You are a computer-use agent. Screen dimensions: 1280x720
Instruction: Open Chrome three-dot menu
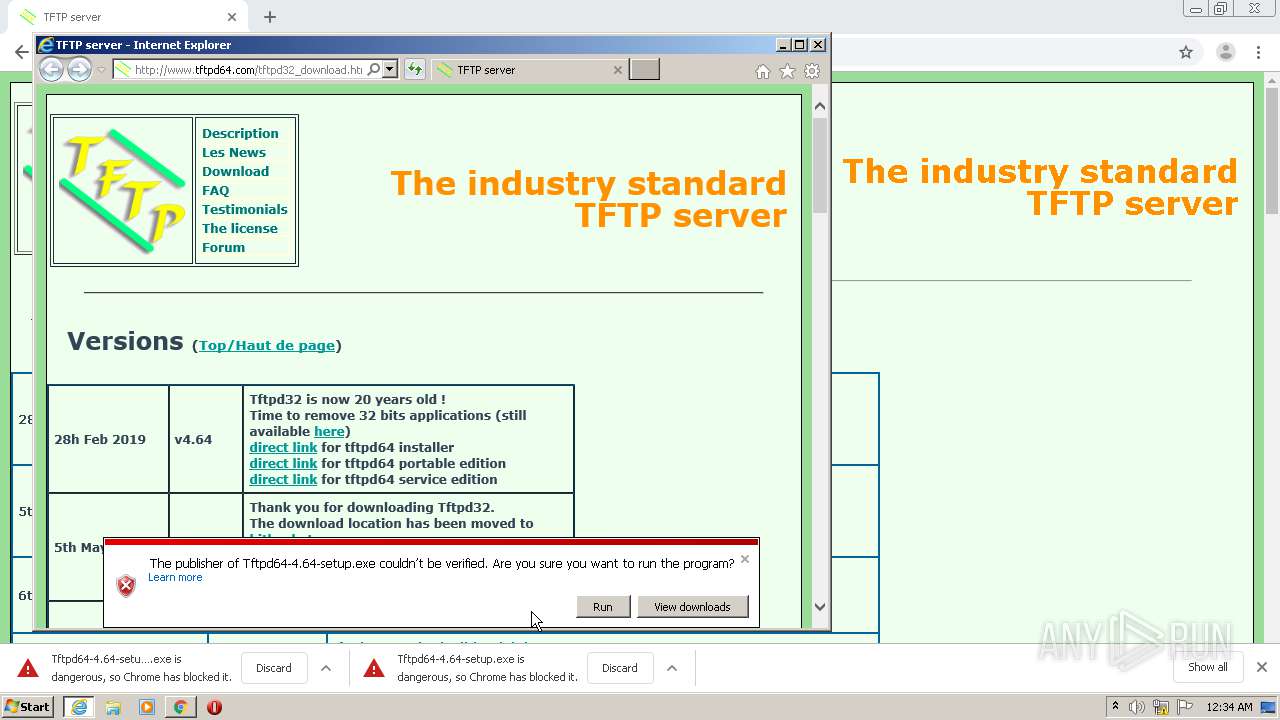point(1260,52)
